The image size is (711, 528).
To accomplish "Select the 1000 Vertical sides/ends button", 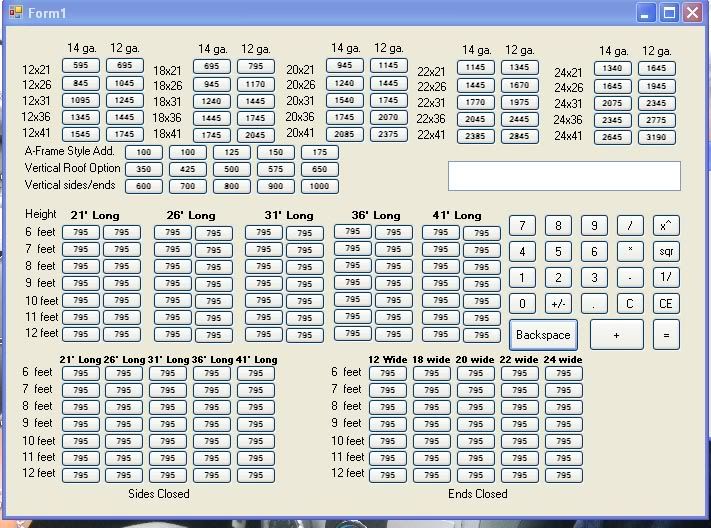I will click(319, 186).
